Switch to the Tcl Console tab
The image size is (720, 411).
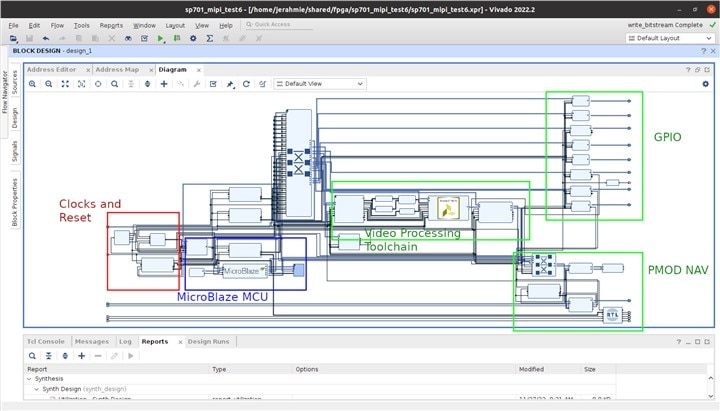coord(45,342)
